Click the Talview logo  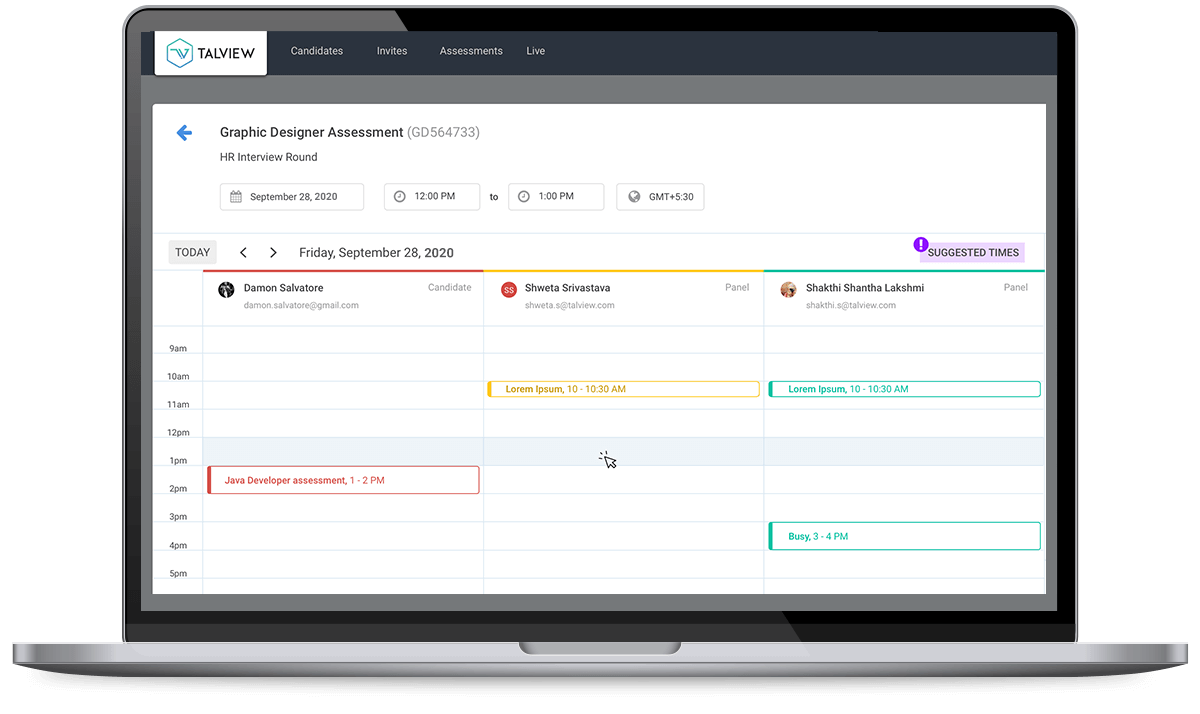point(211,52)
